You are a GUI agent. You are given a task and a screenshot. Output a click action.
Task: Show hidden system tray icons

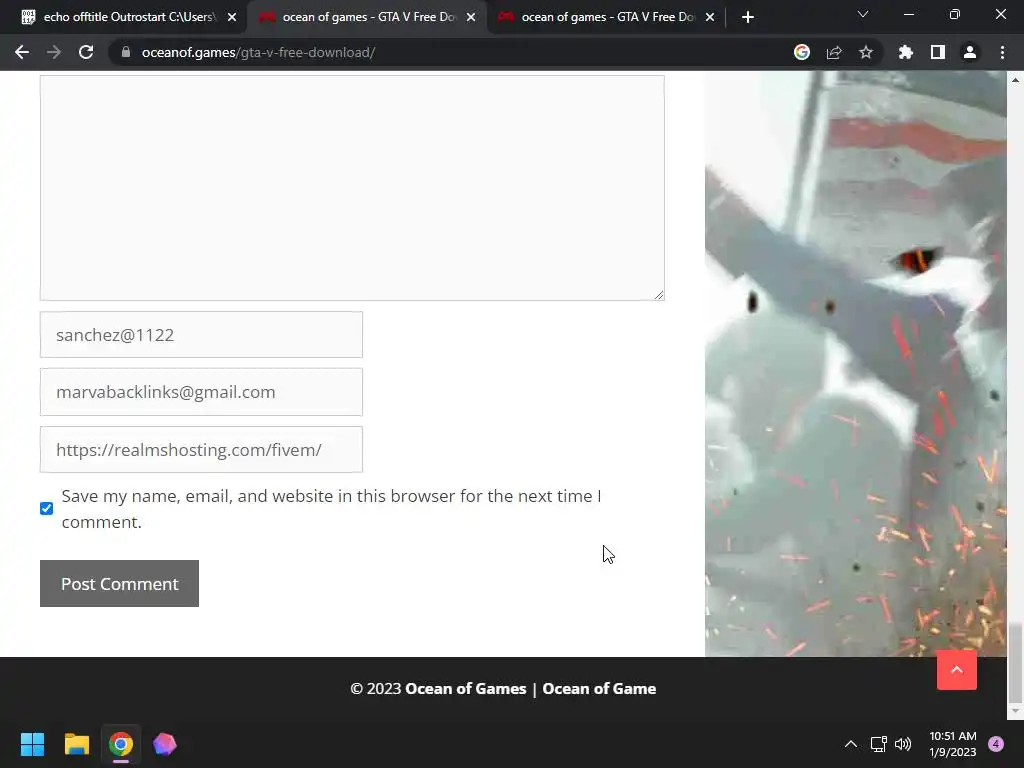pyautogui.click(x=851, y=744)
